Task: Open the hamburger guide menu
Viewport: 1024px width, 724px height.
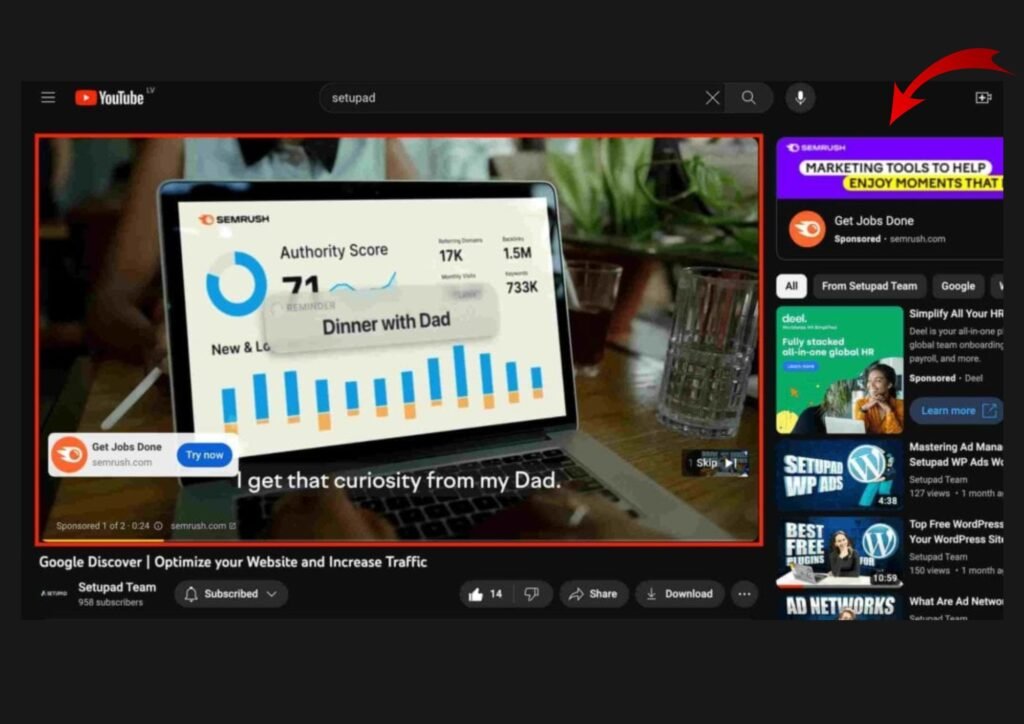Action: [48, 98]
